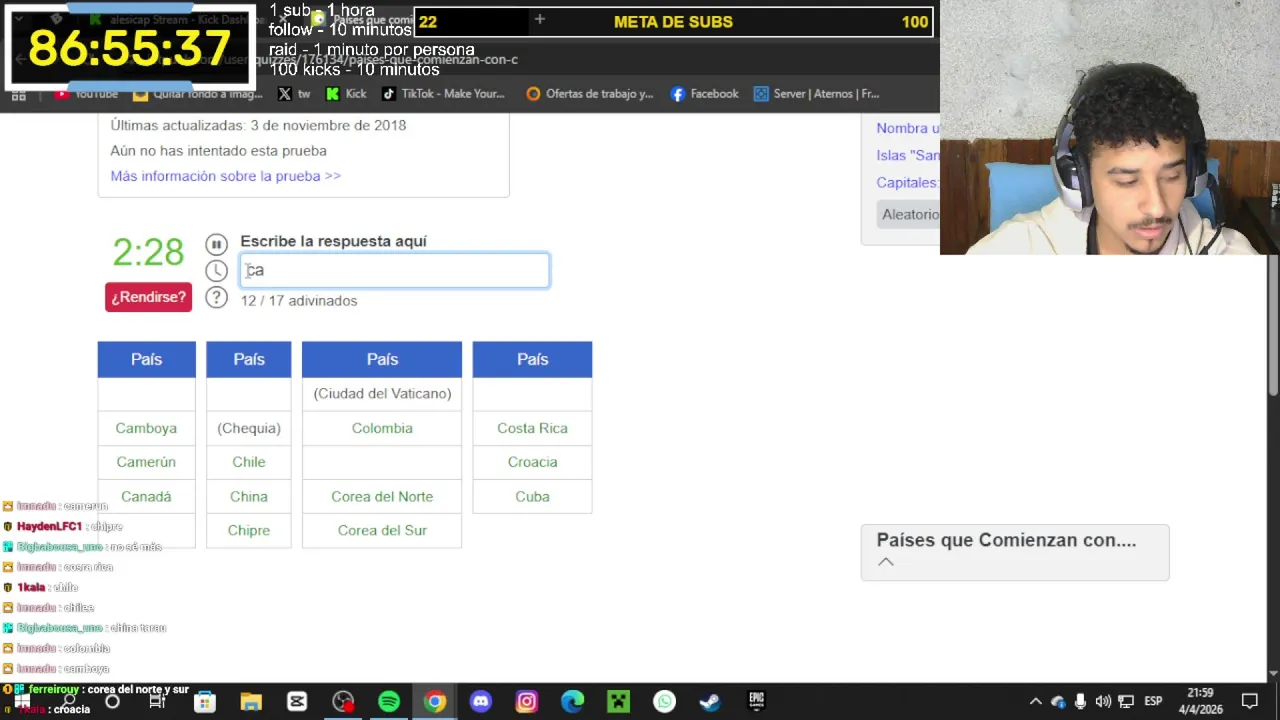Click the Chile cell
This screenshot has width=1280, height=720.
(x=249, y=462)
